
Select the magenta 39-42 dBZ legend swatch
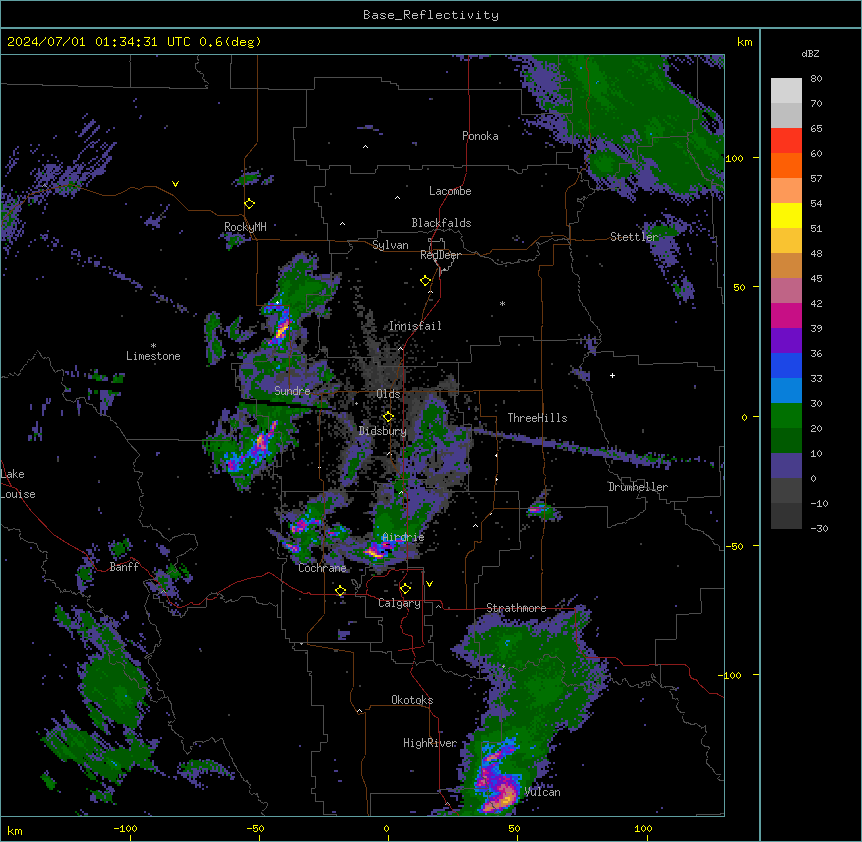click(786, 315)
